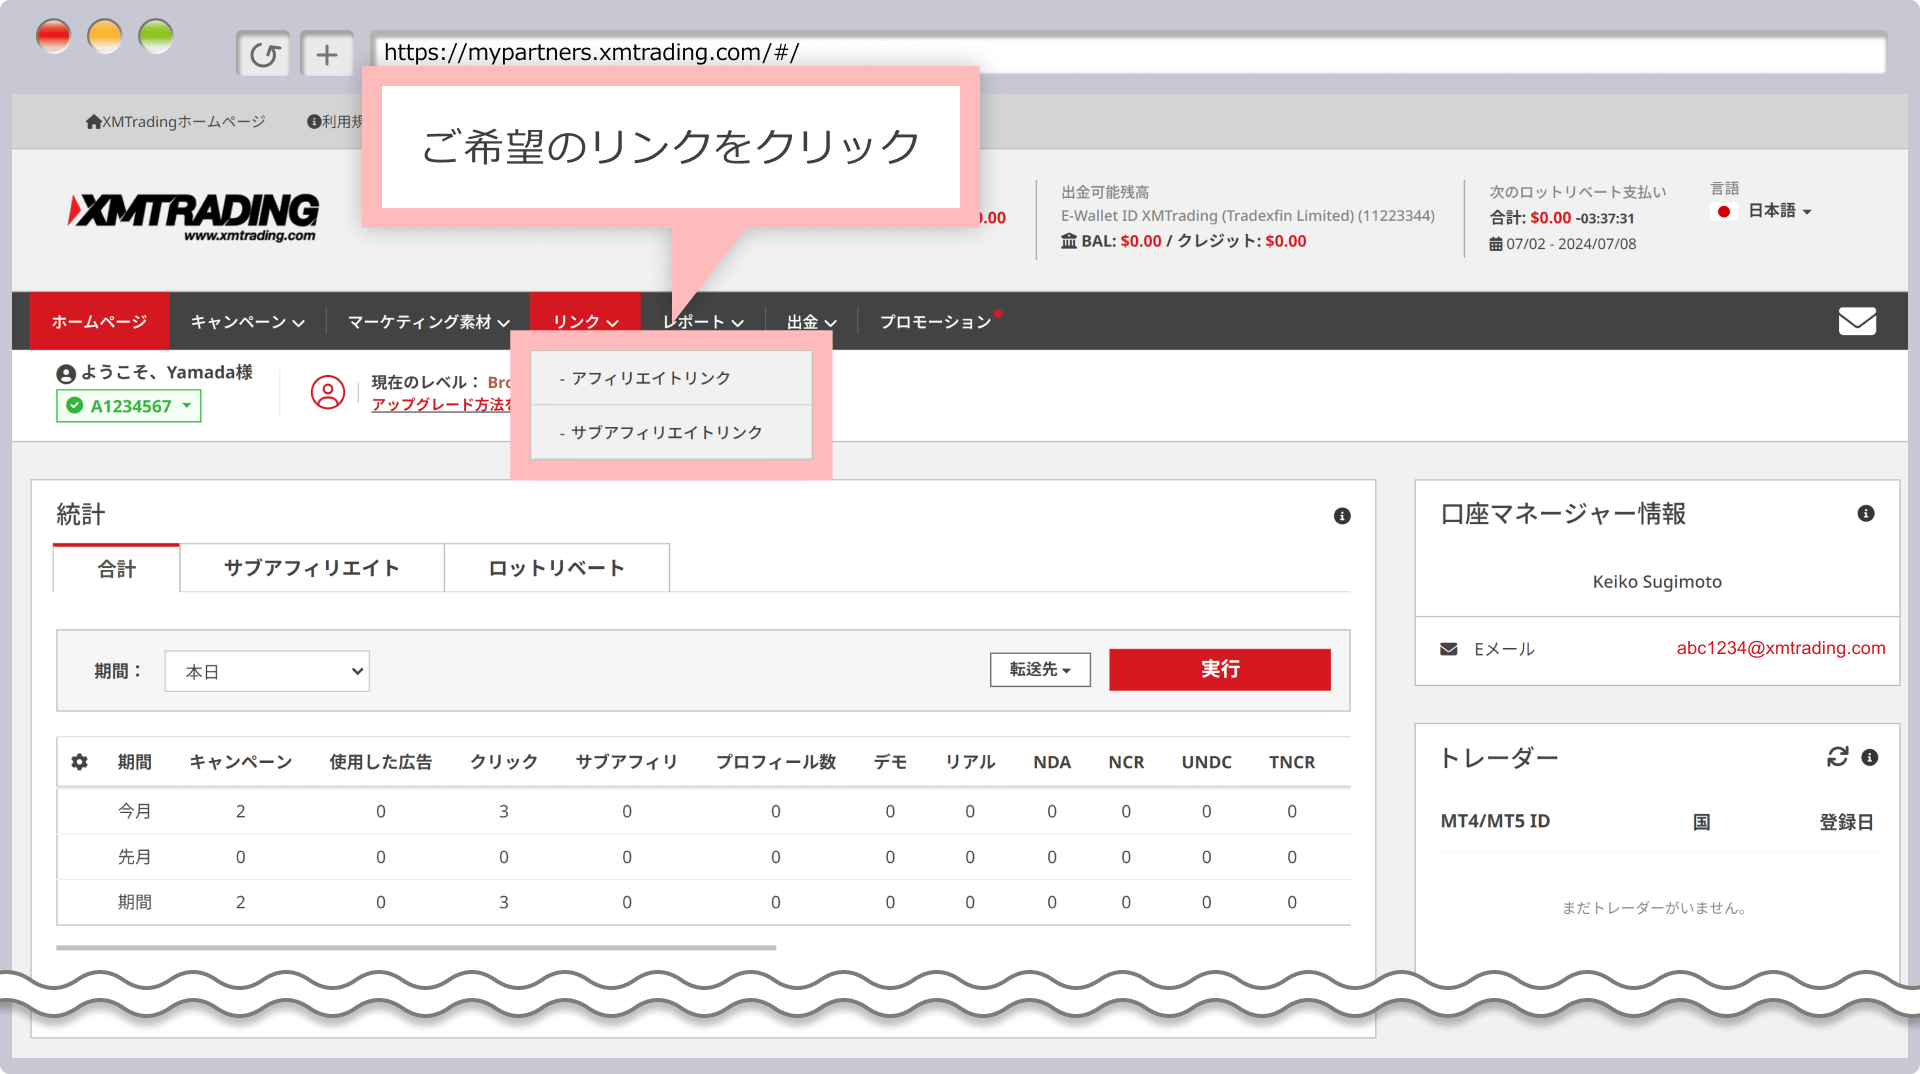Click キャンペーン column header
Image resolution: width=1920 pixels, height=1074 pixels.
coord(241,762)
